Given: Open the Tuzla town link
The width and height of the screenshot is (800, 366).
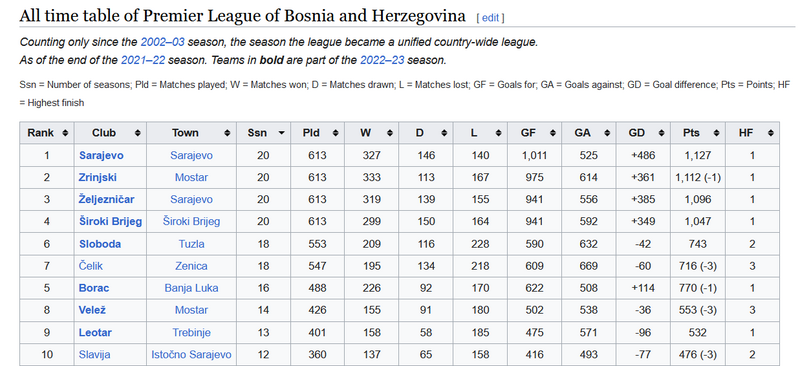Looking at the screenshot, I should point(191,244).
